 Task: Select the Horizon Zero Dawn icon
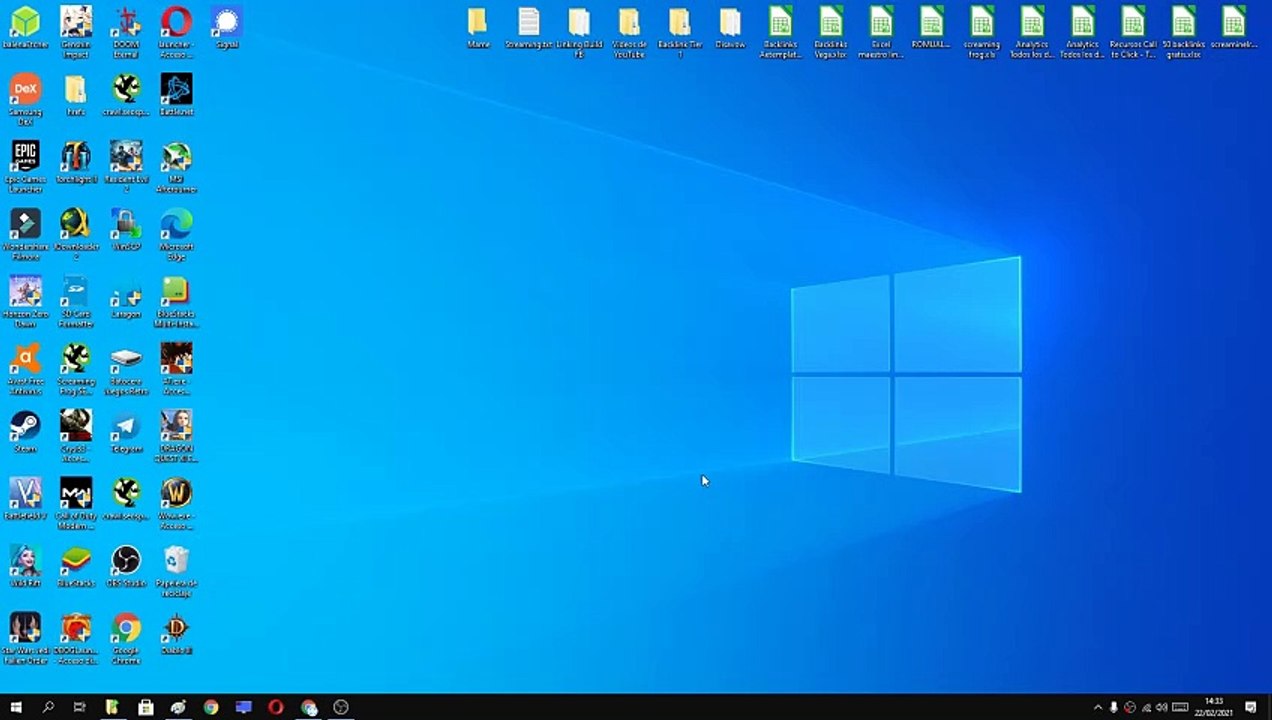coord(25,301)
